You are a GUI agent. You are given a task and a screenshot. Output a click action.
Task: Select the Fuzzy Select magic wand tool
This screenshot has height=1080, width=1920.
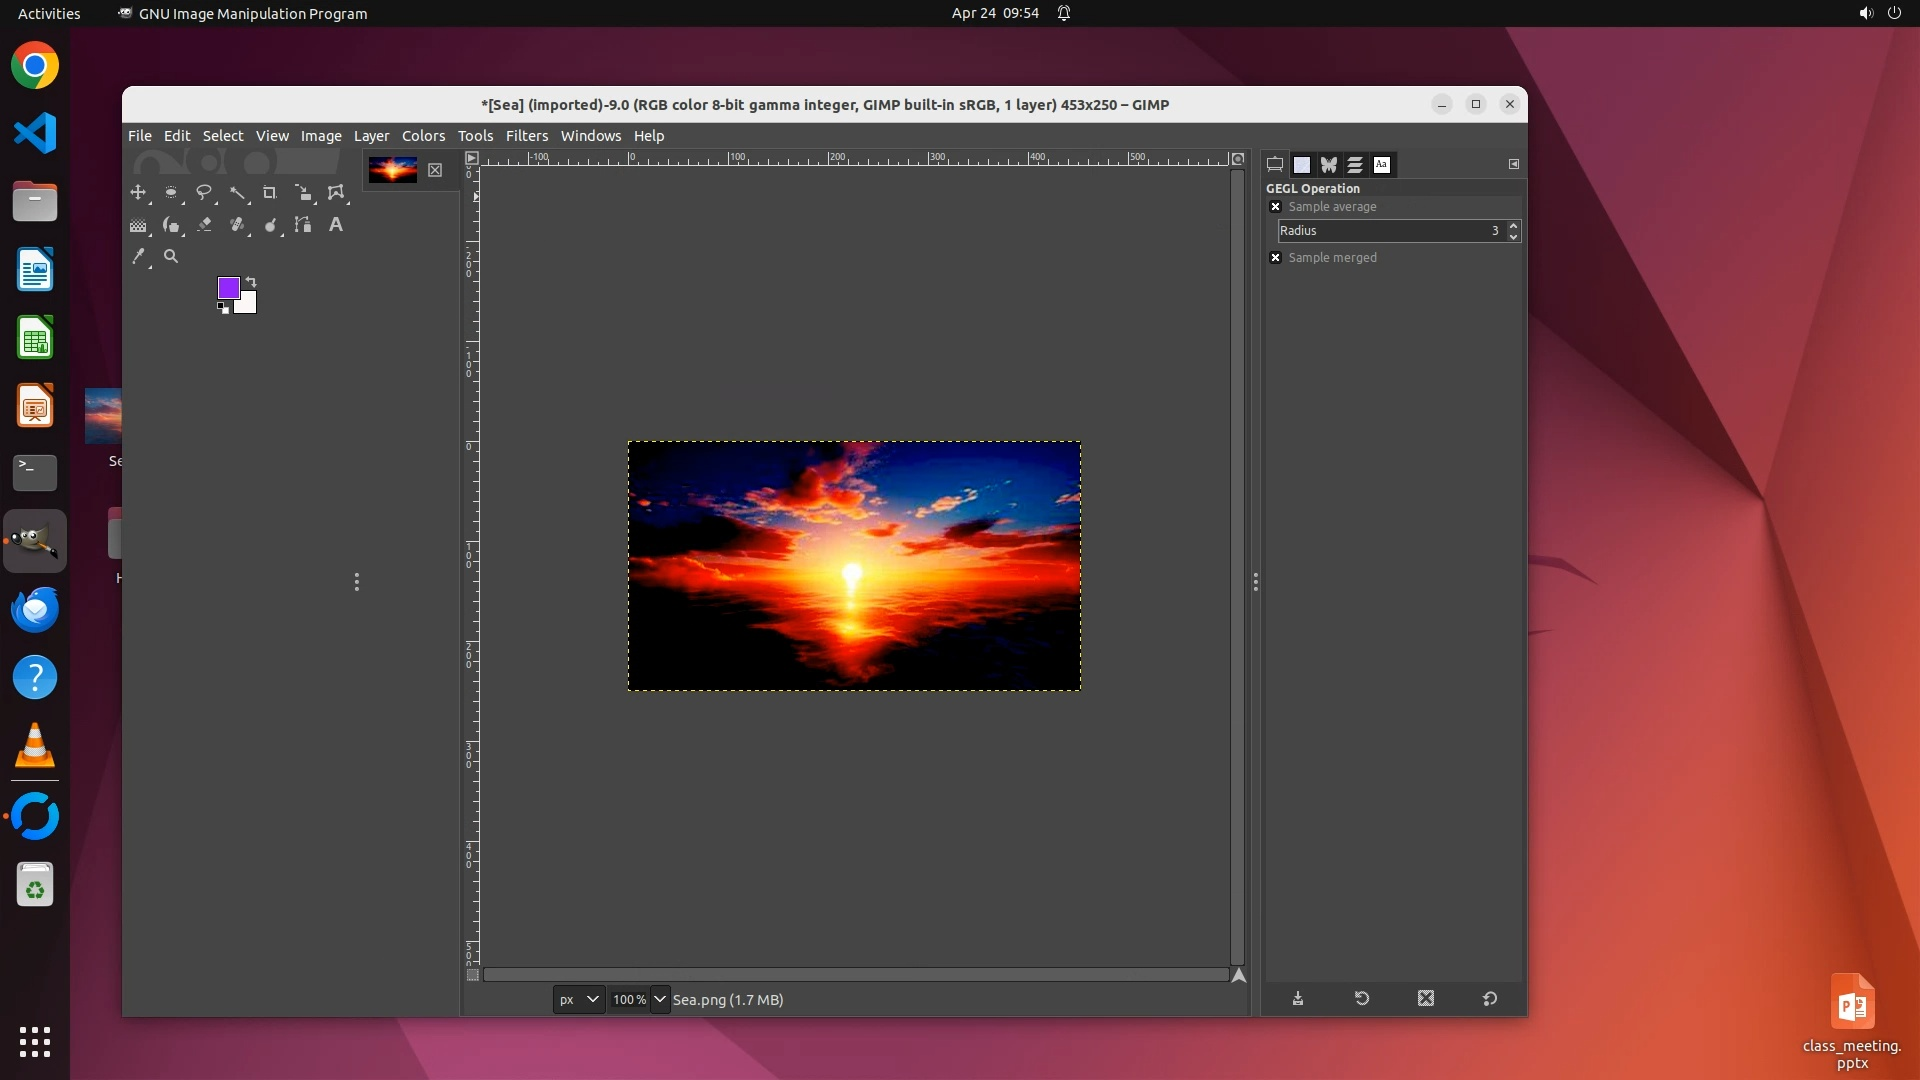[237, 192]
